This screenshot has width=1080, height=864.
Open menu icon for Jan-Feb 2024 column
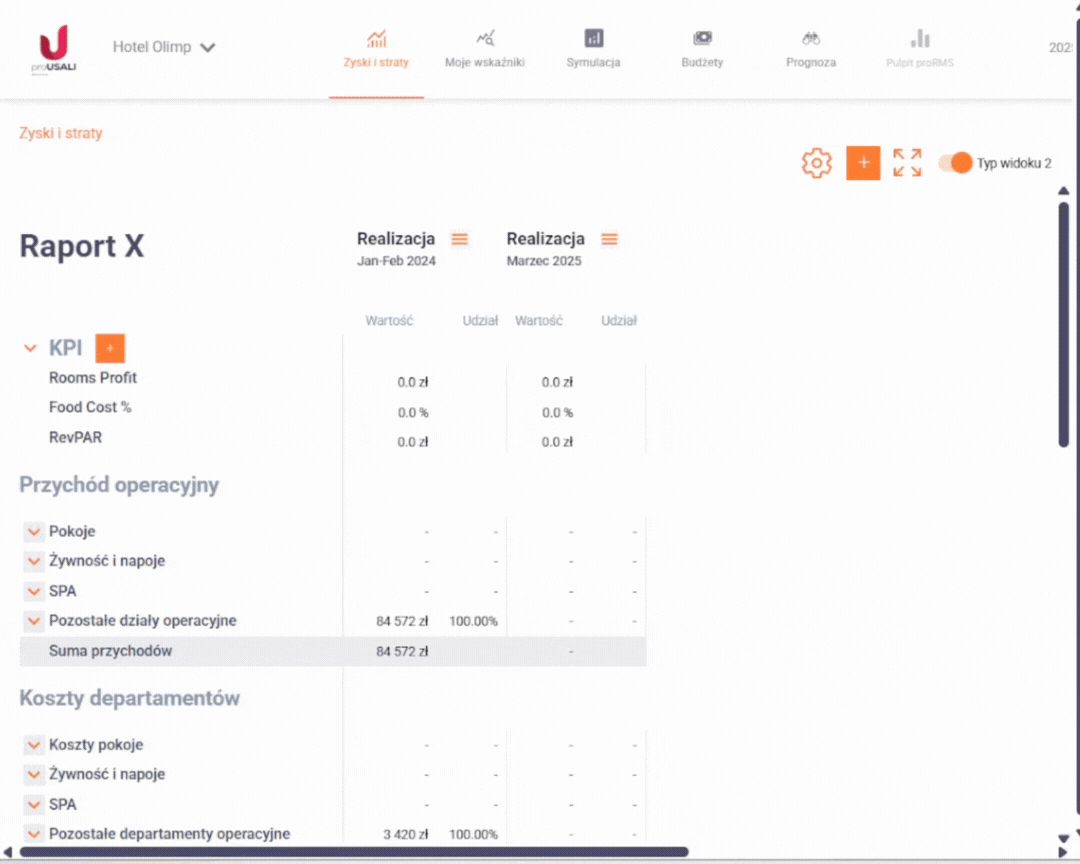point(460,239)
